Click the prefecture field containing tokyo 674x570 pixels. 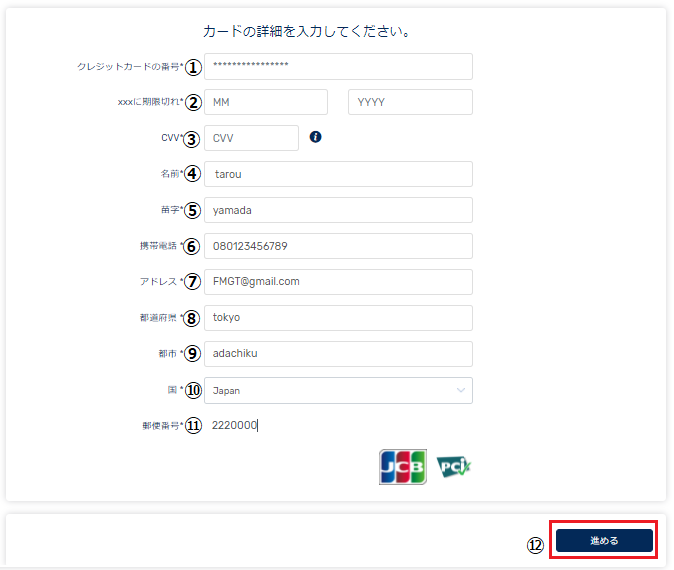point(338,318)
